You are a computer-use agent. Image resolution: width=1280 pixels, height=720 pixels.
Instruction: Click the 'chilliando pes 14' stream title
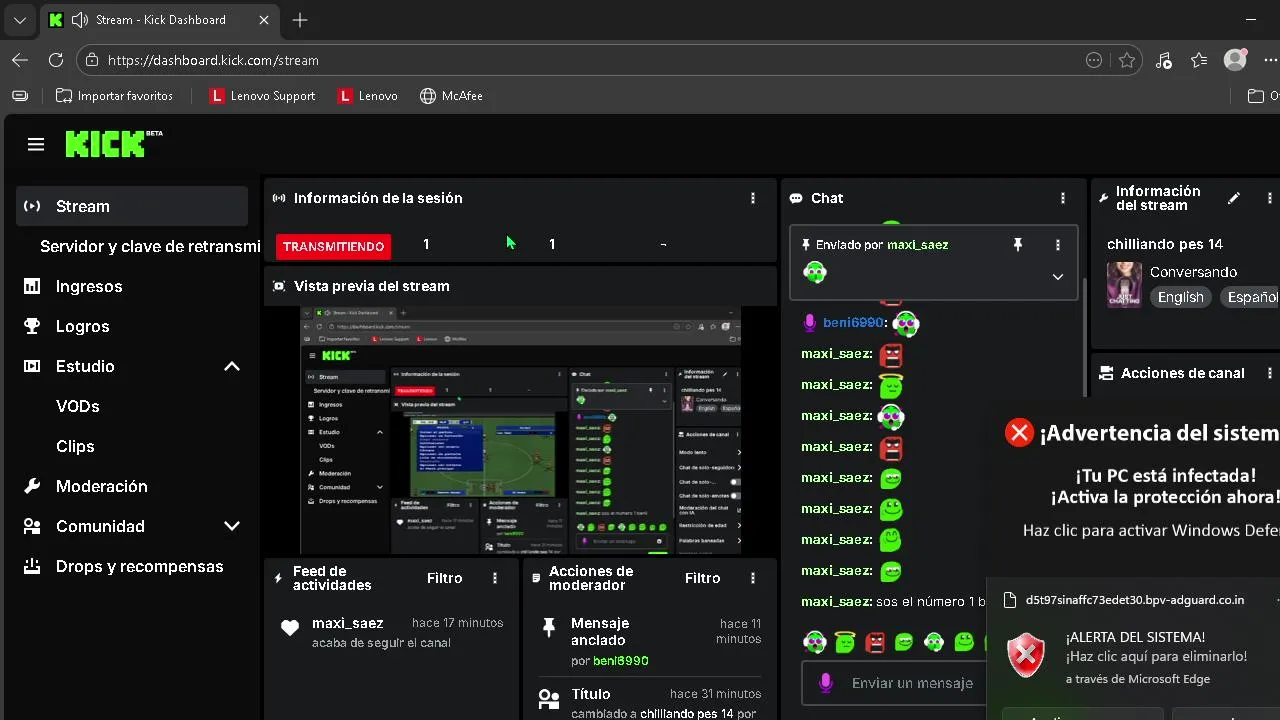point(1165,244)
